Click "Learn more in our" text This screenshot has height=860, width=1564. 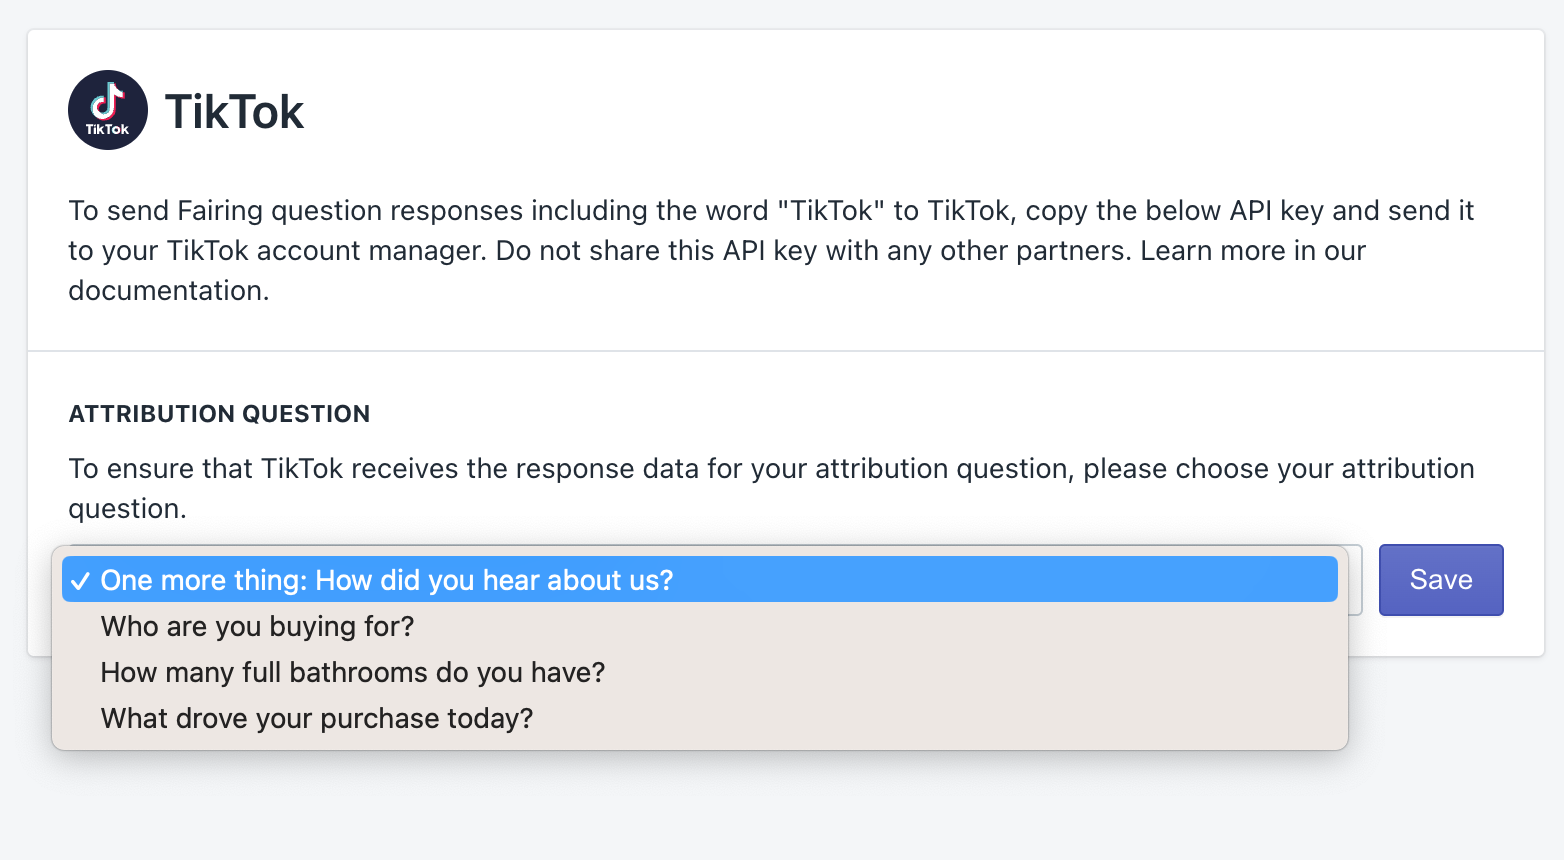point(1253,250)
